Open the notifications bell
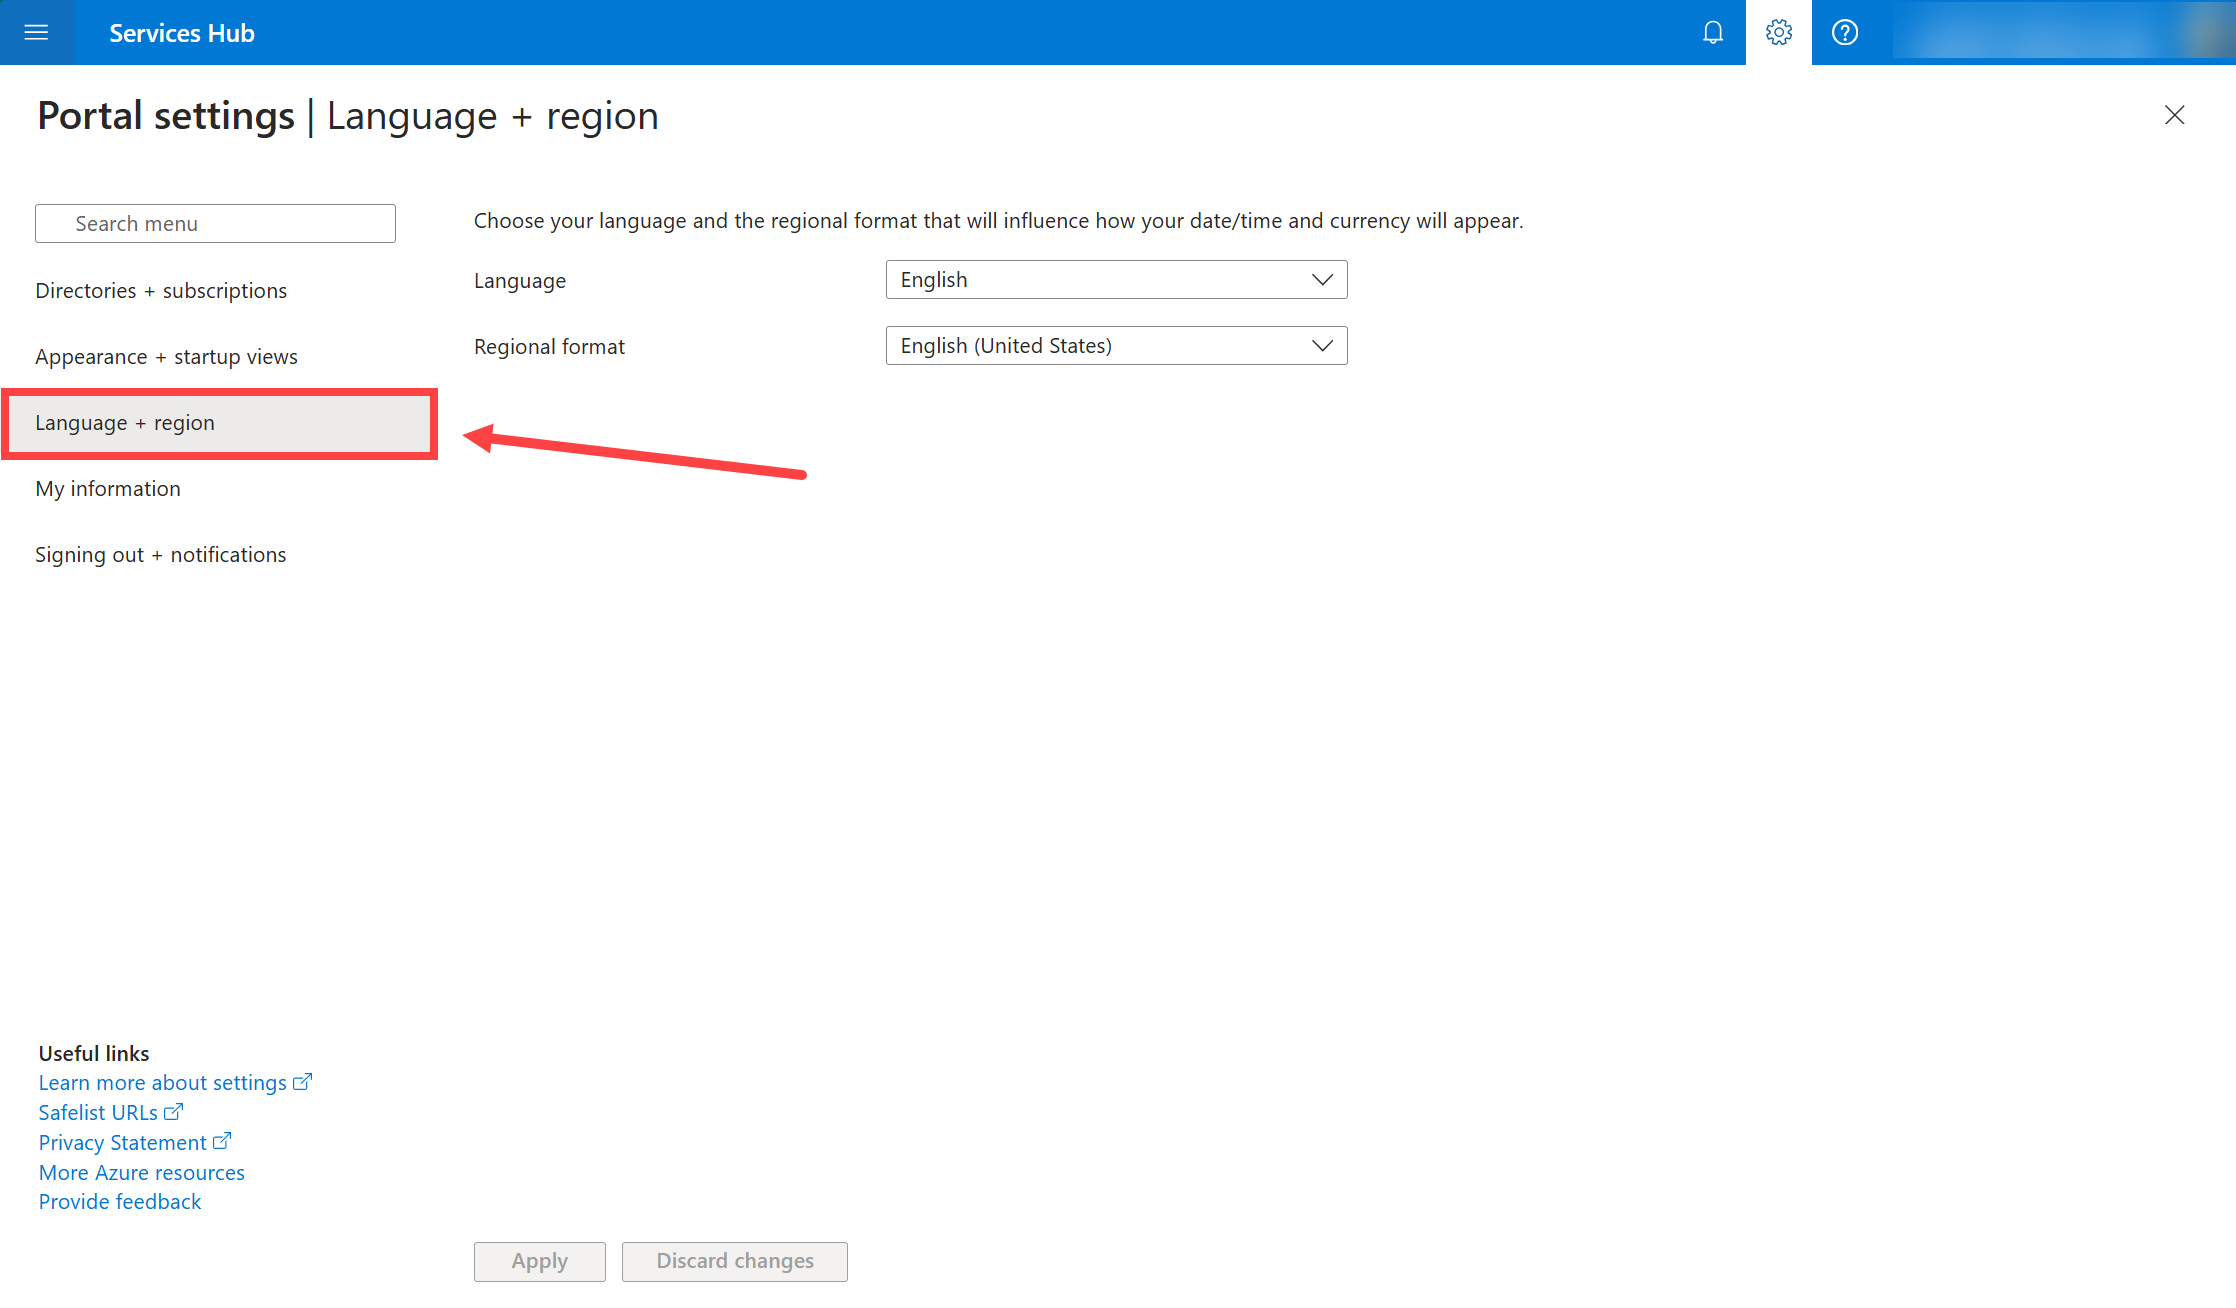 pos(1713,32)
